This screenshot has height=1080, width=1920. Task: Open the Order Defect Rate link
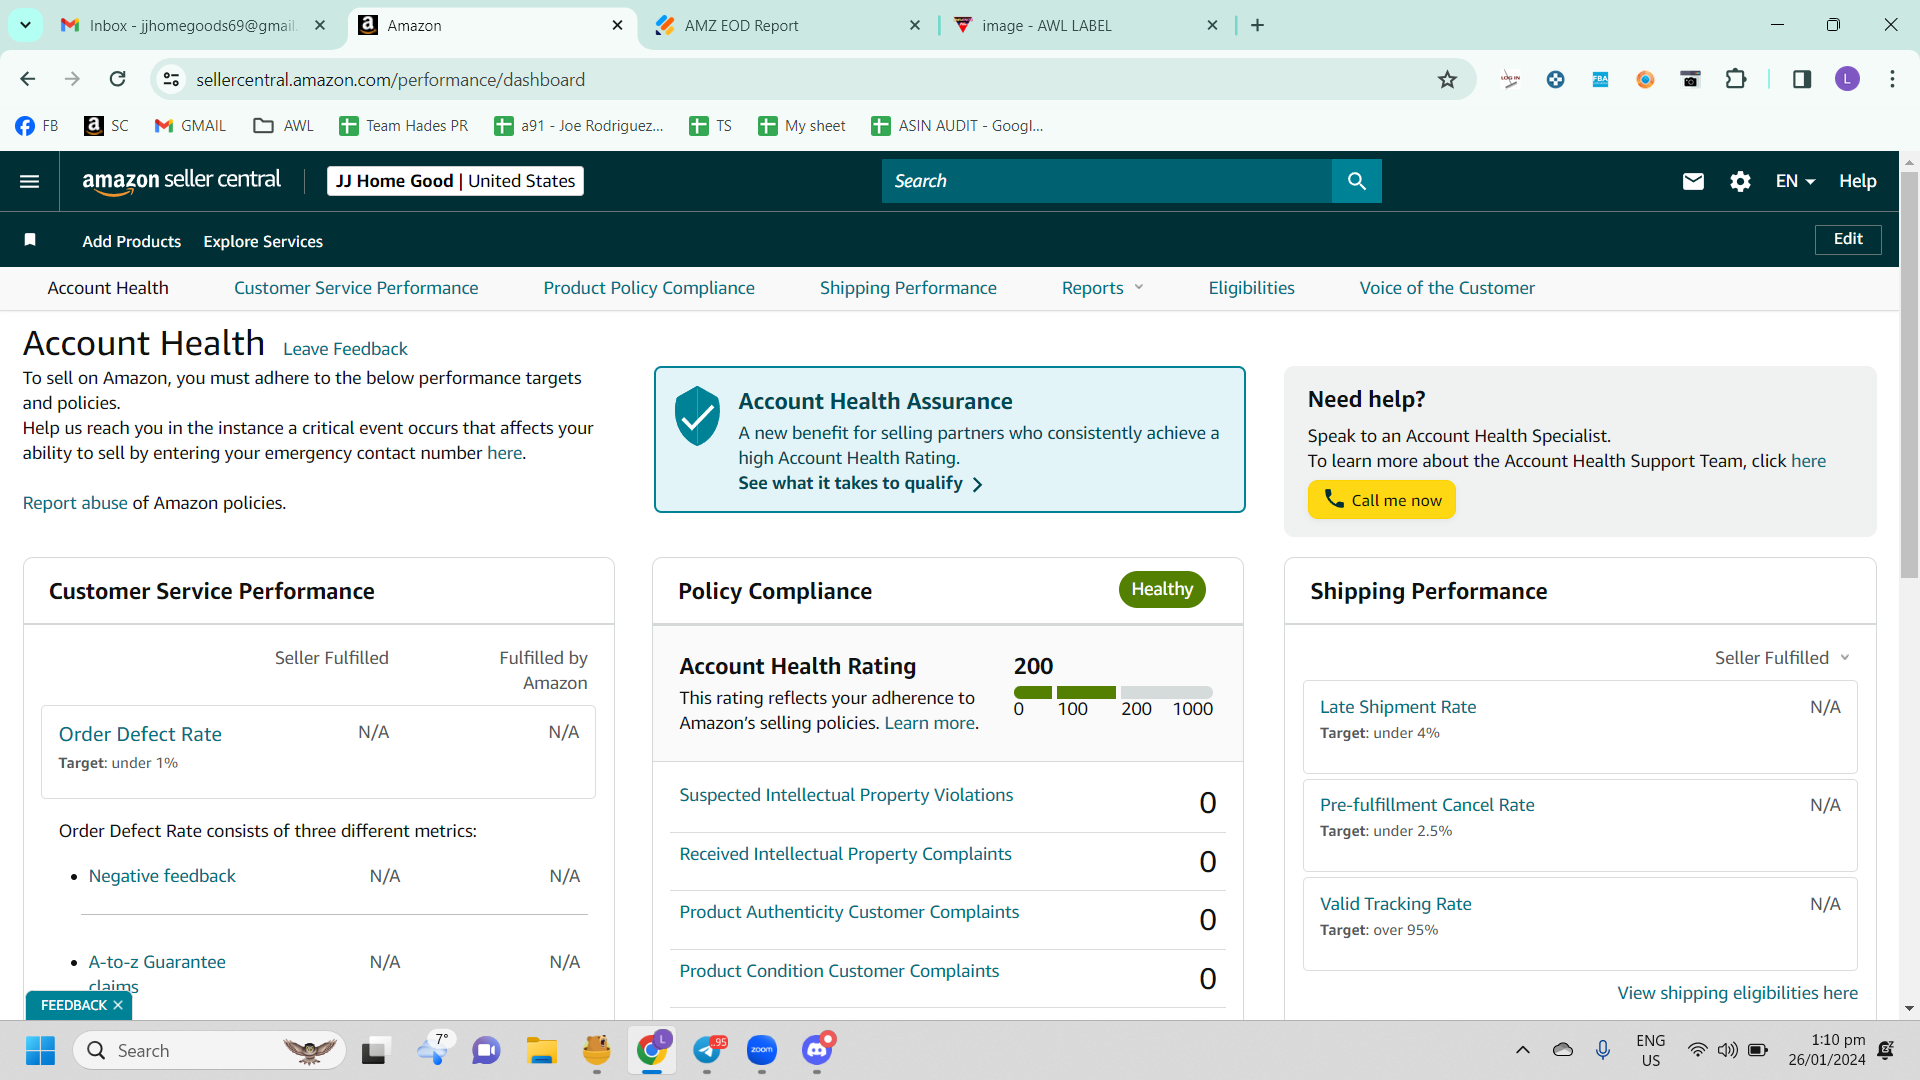[140, 734]
